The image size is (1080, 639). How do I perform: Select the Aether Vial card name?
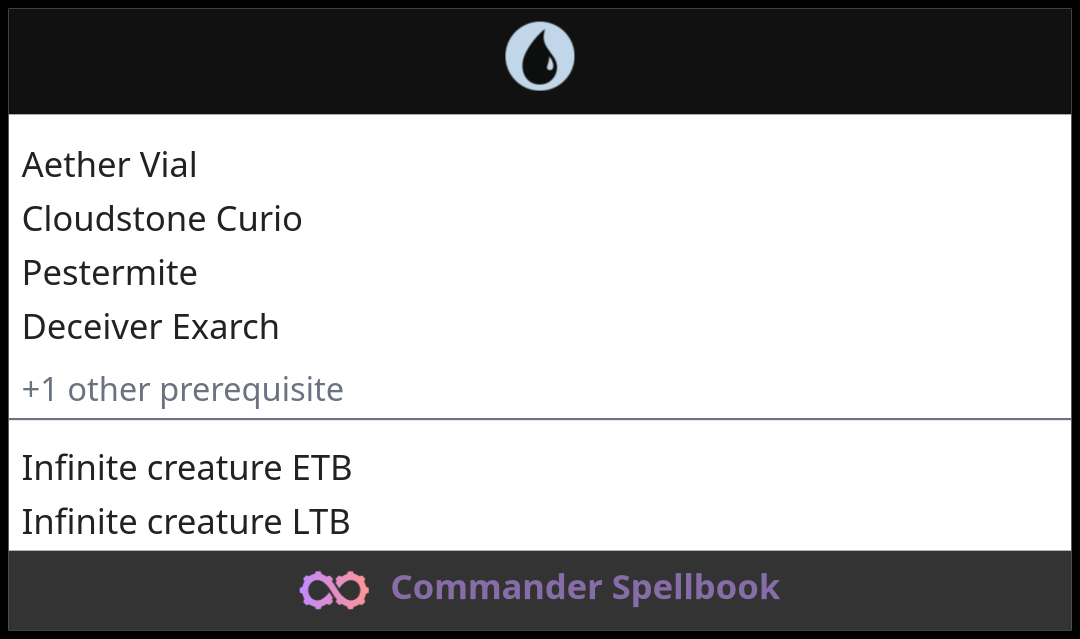coord(110,165)
